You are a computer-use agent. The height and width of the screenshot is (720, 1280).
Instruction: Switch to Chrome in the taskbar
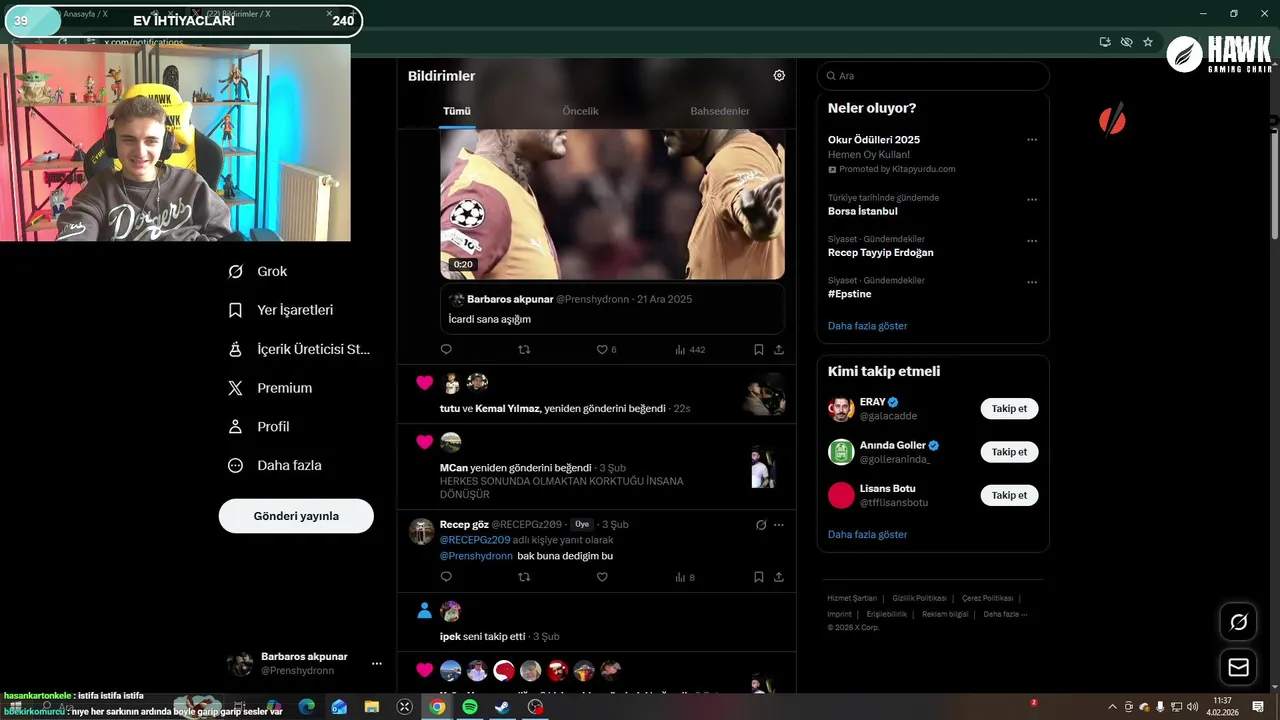tap(437, 706)
